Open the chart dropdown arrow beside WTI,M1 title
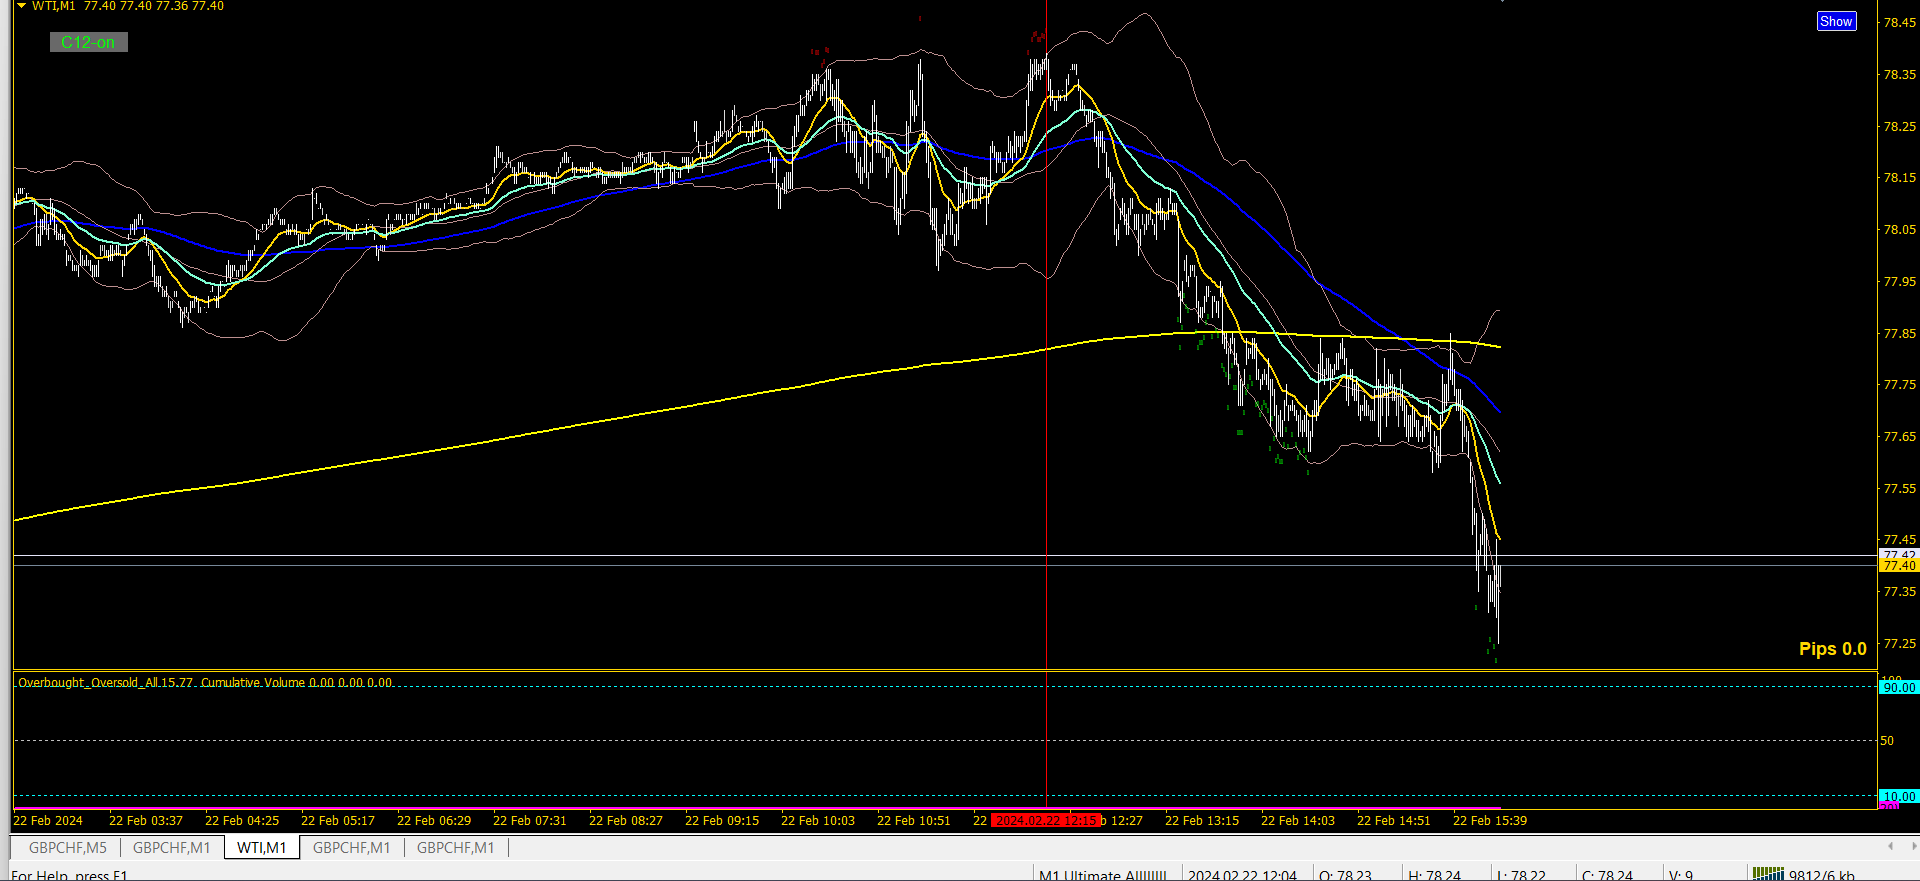This screenshot has height=881, width=1920. coord(22,6)
